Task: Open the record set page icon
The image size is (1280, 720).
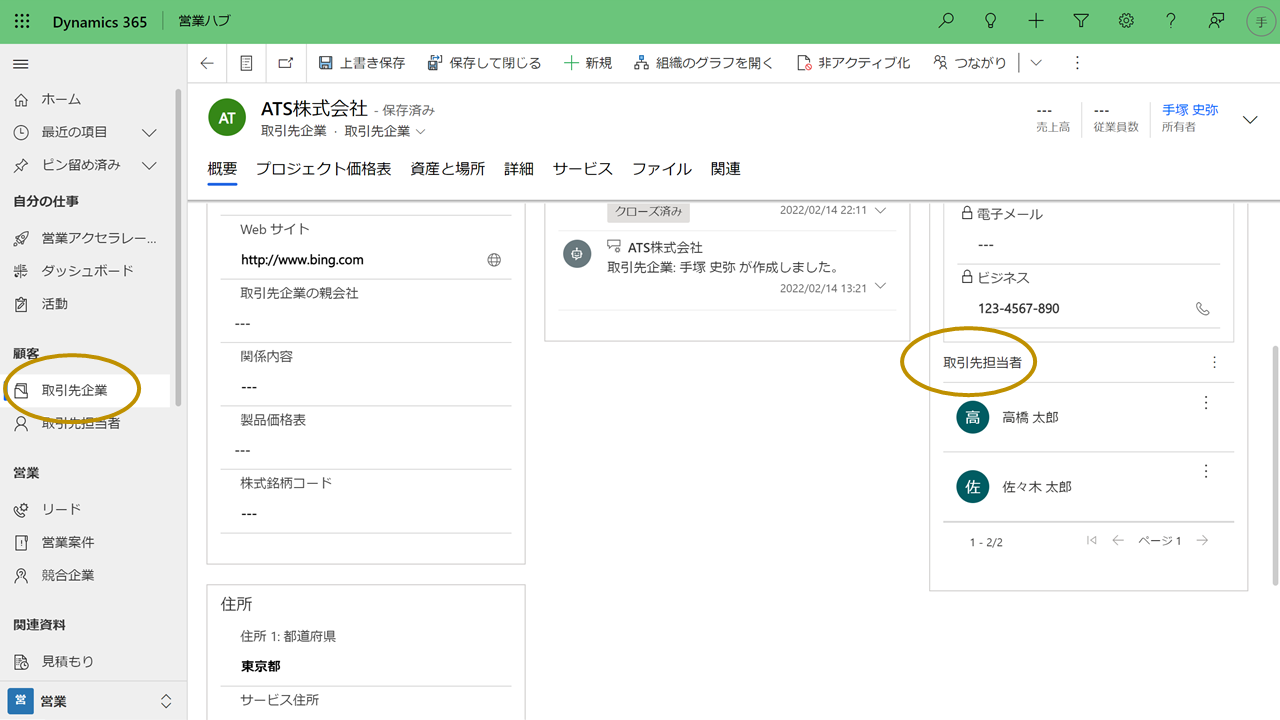Action: [x=246, y=63]
